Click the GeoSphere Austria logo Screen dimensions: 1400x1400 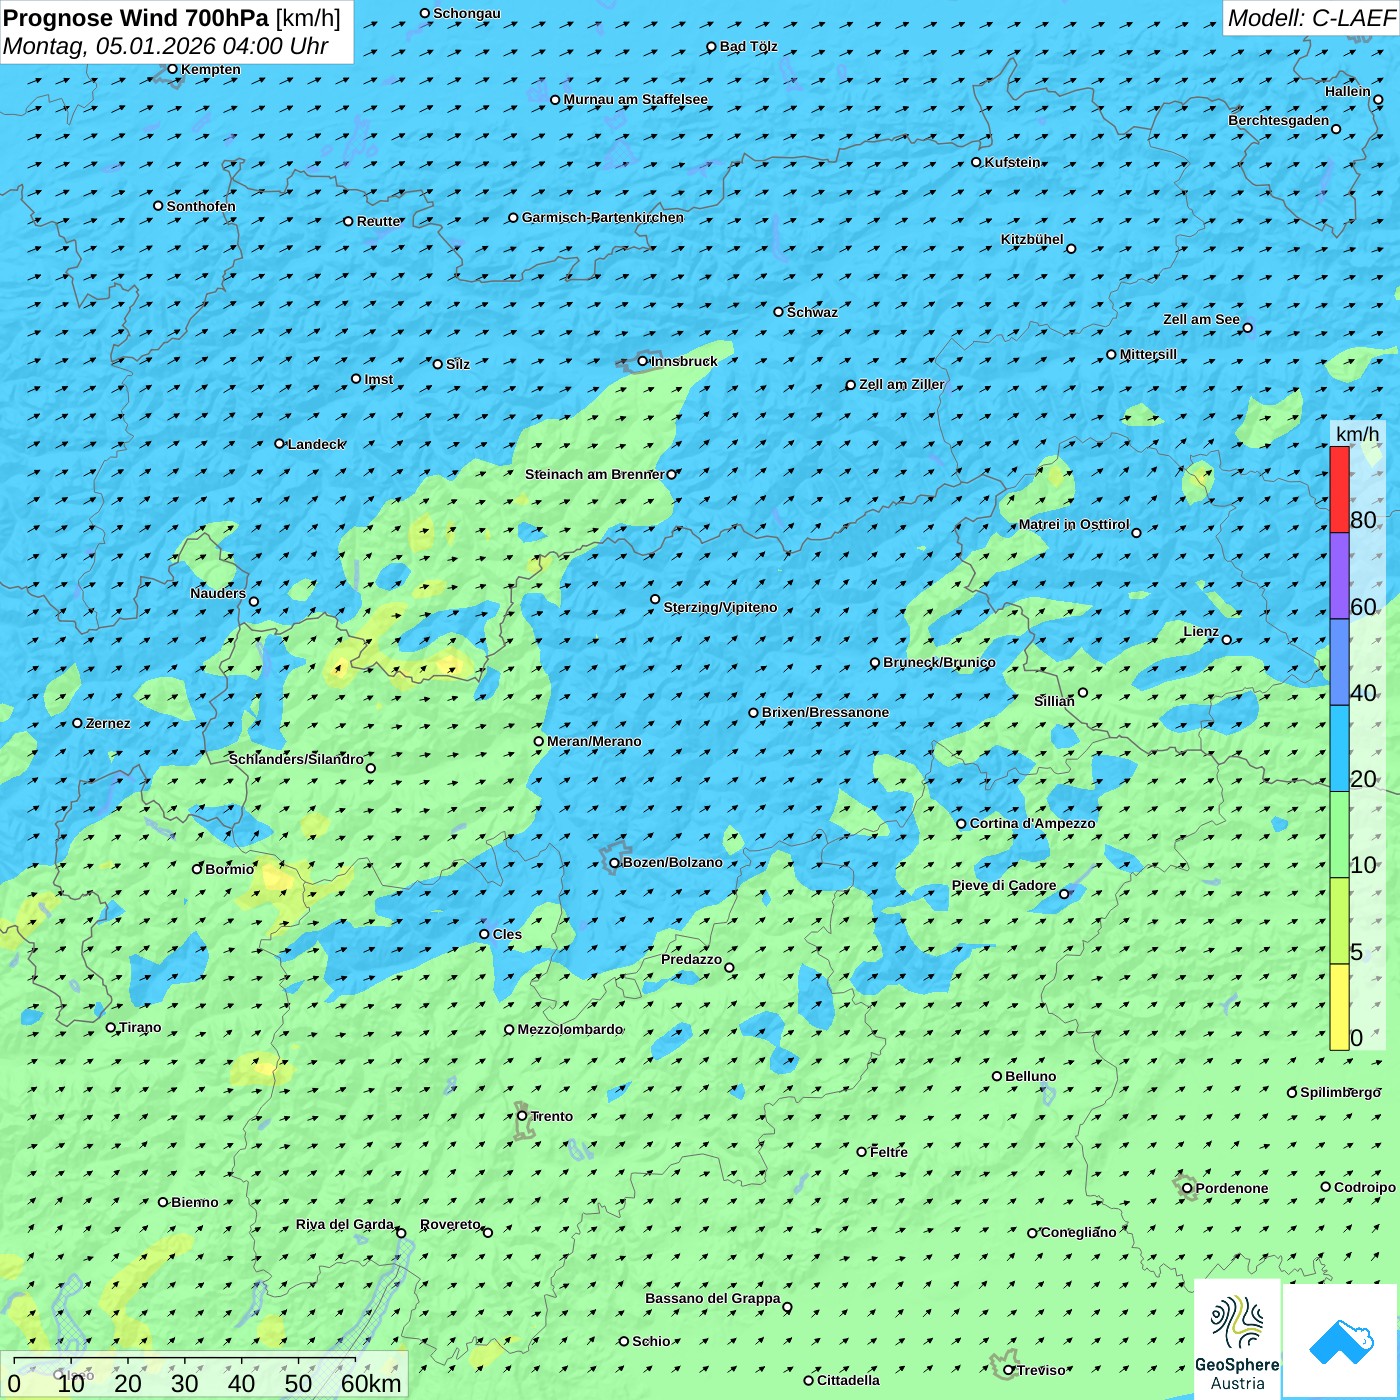point(1237,1341)
